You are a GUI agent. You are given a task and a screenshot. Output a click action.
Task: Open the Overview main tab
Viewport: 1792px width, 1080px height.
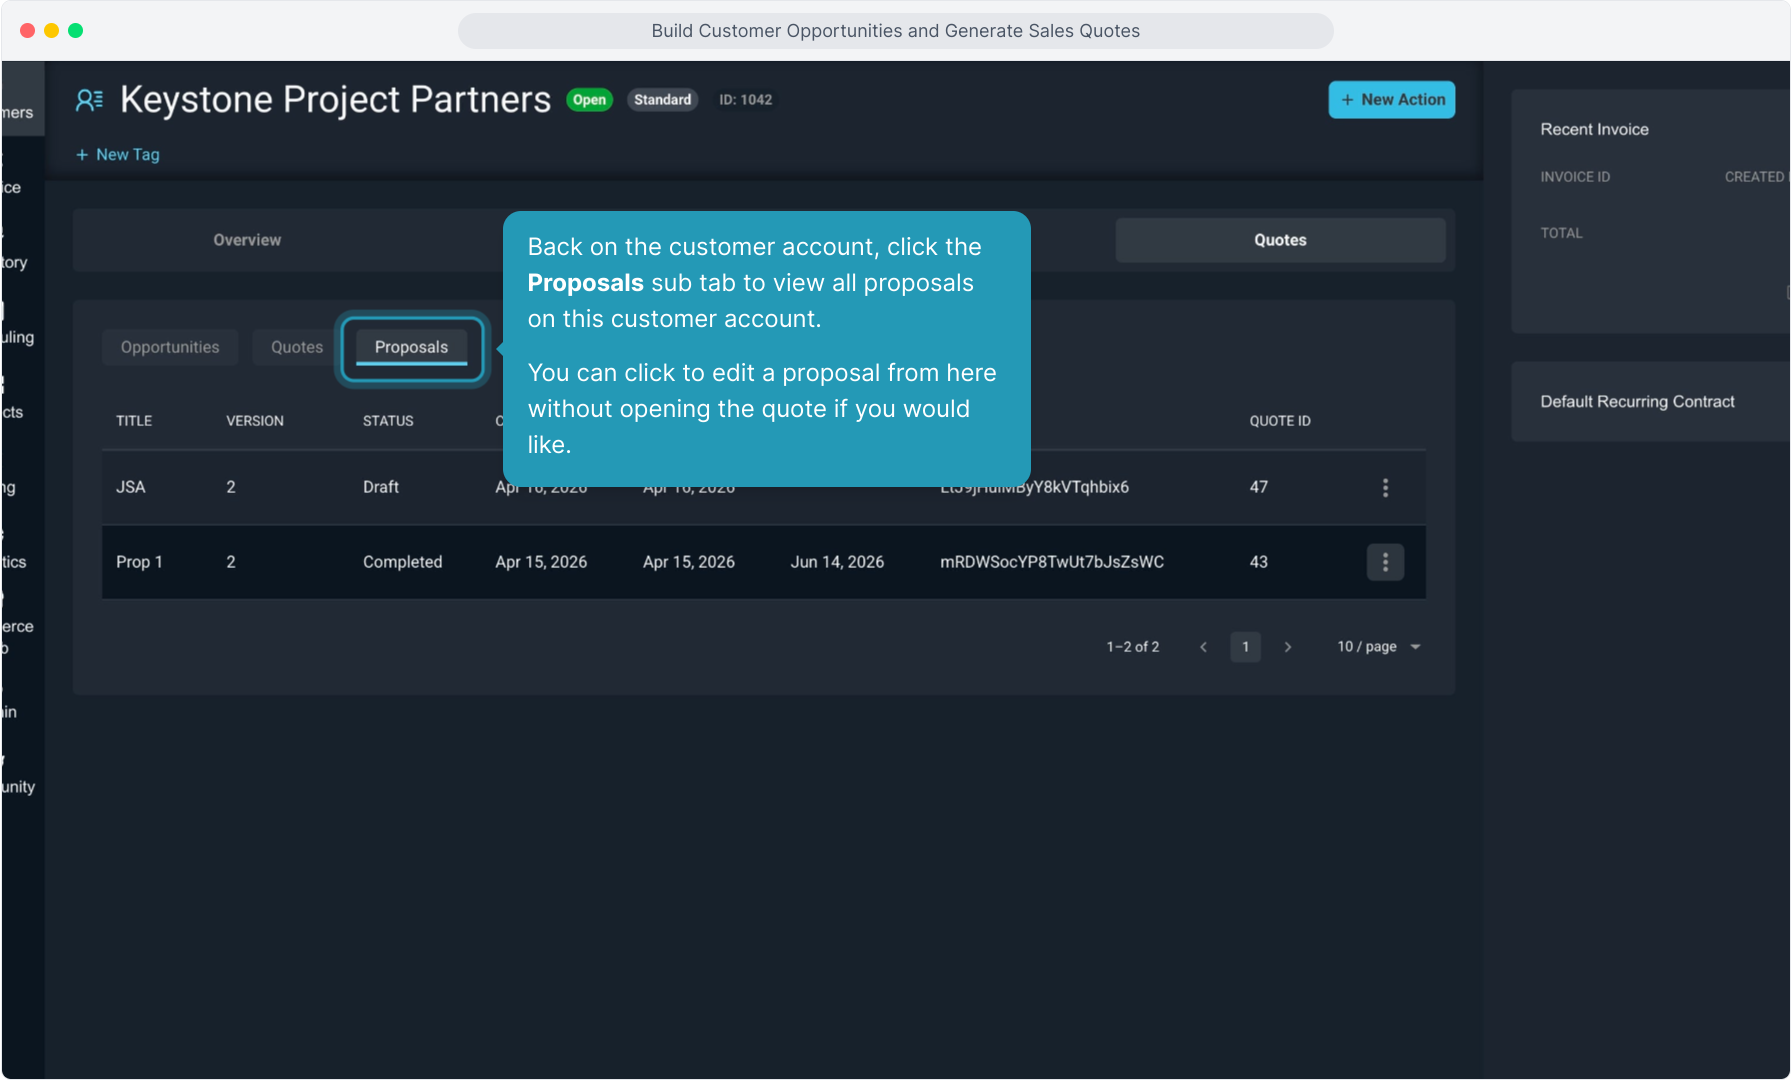tap(247, 240)
